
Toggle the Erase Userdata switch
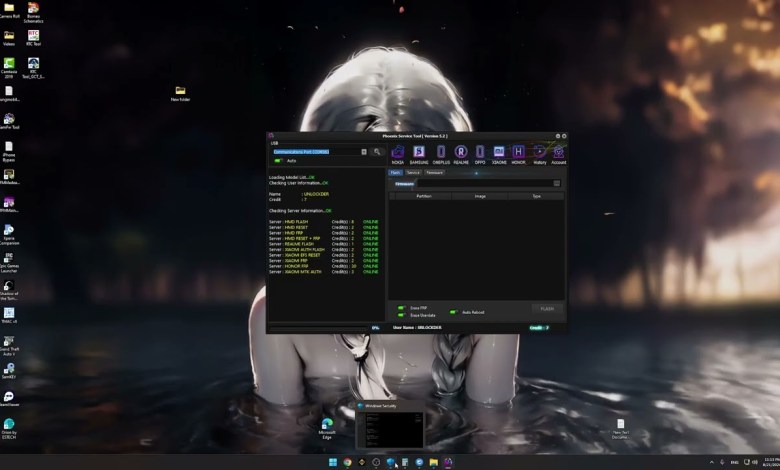click(x=401, y=315)
